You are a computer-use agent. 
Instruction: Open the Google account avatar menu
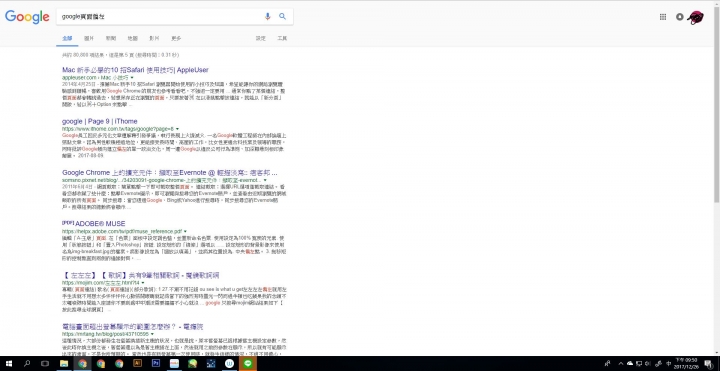(x=696, y=17)
